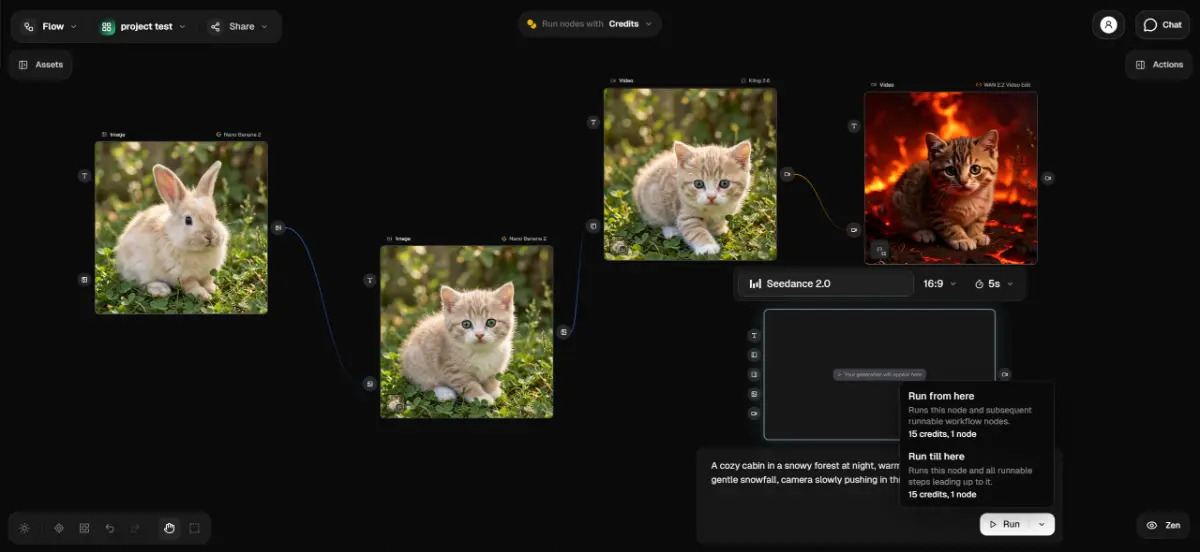Open the 16:9 aspect ratio dropdown
The image size is (1200, 552).
[x=939, y=284]
